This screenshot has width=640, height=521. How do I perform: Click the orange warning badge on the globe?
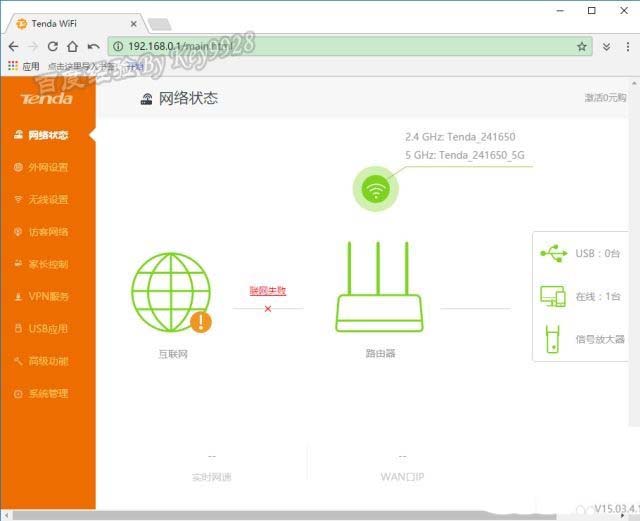[201, 322]
